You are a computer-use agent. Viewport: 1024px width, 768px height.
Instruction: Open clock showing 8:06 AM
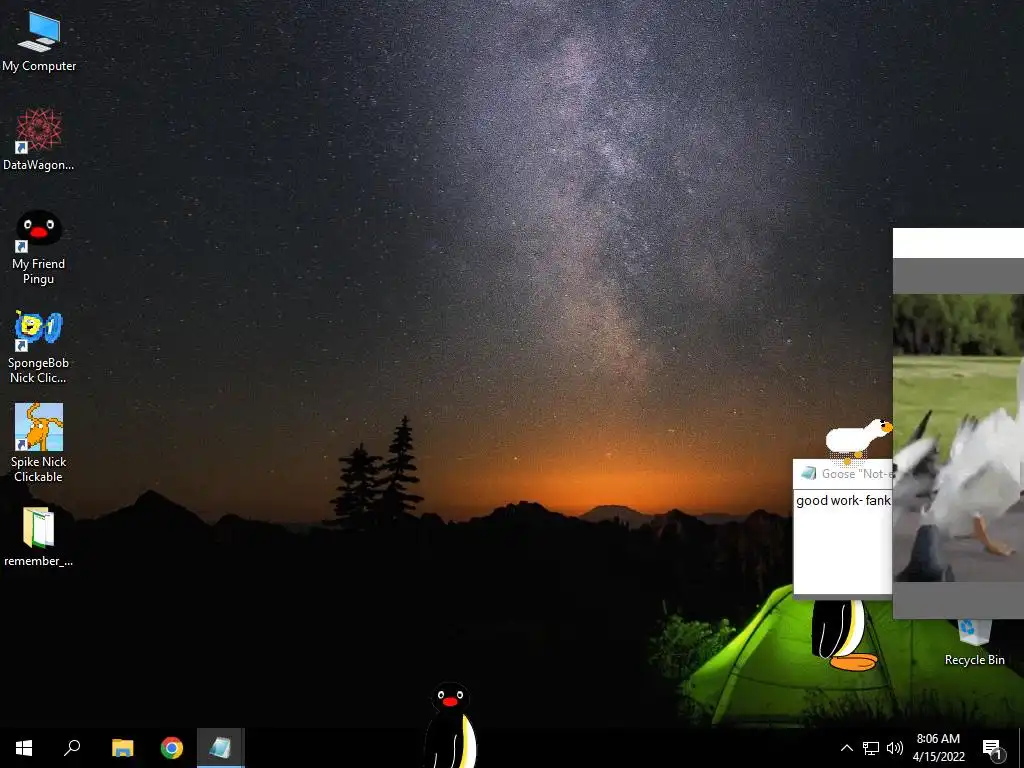pos(938,748)
